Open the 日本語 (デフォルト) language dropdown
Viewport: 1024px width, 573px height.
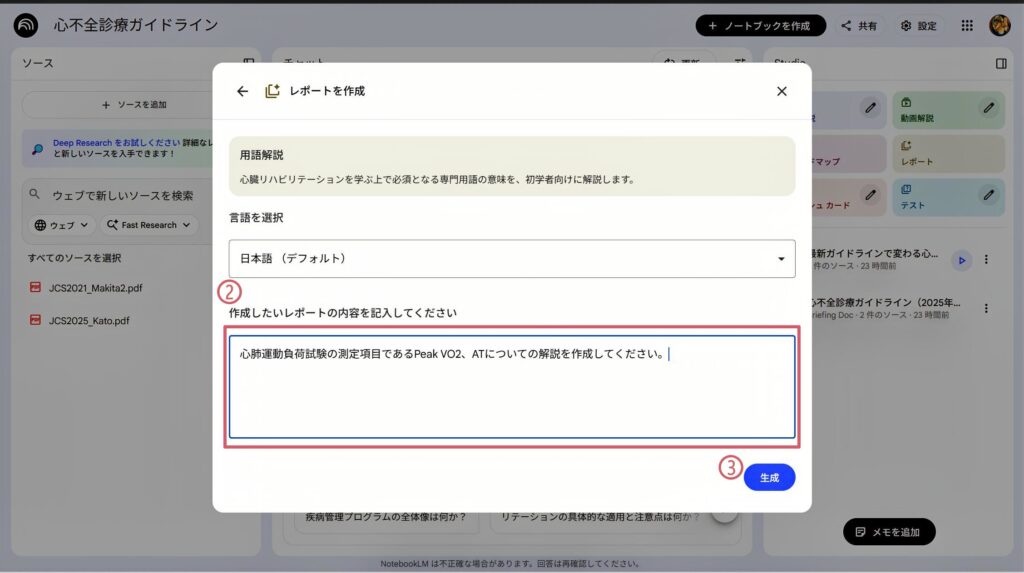[511, 258]
